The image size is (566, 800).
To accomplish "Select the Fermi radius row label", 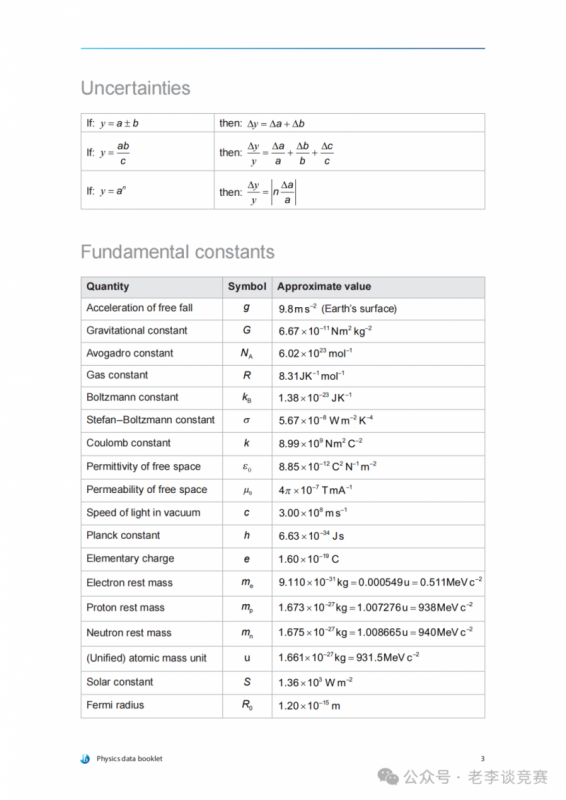I will 115,705.
